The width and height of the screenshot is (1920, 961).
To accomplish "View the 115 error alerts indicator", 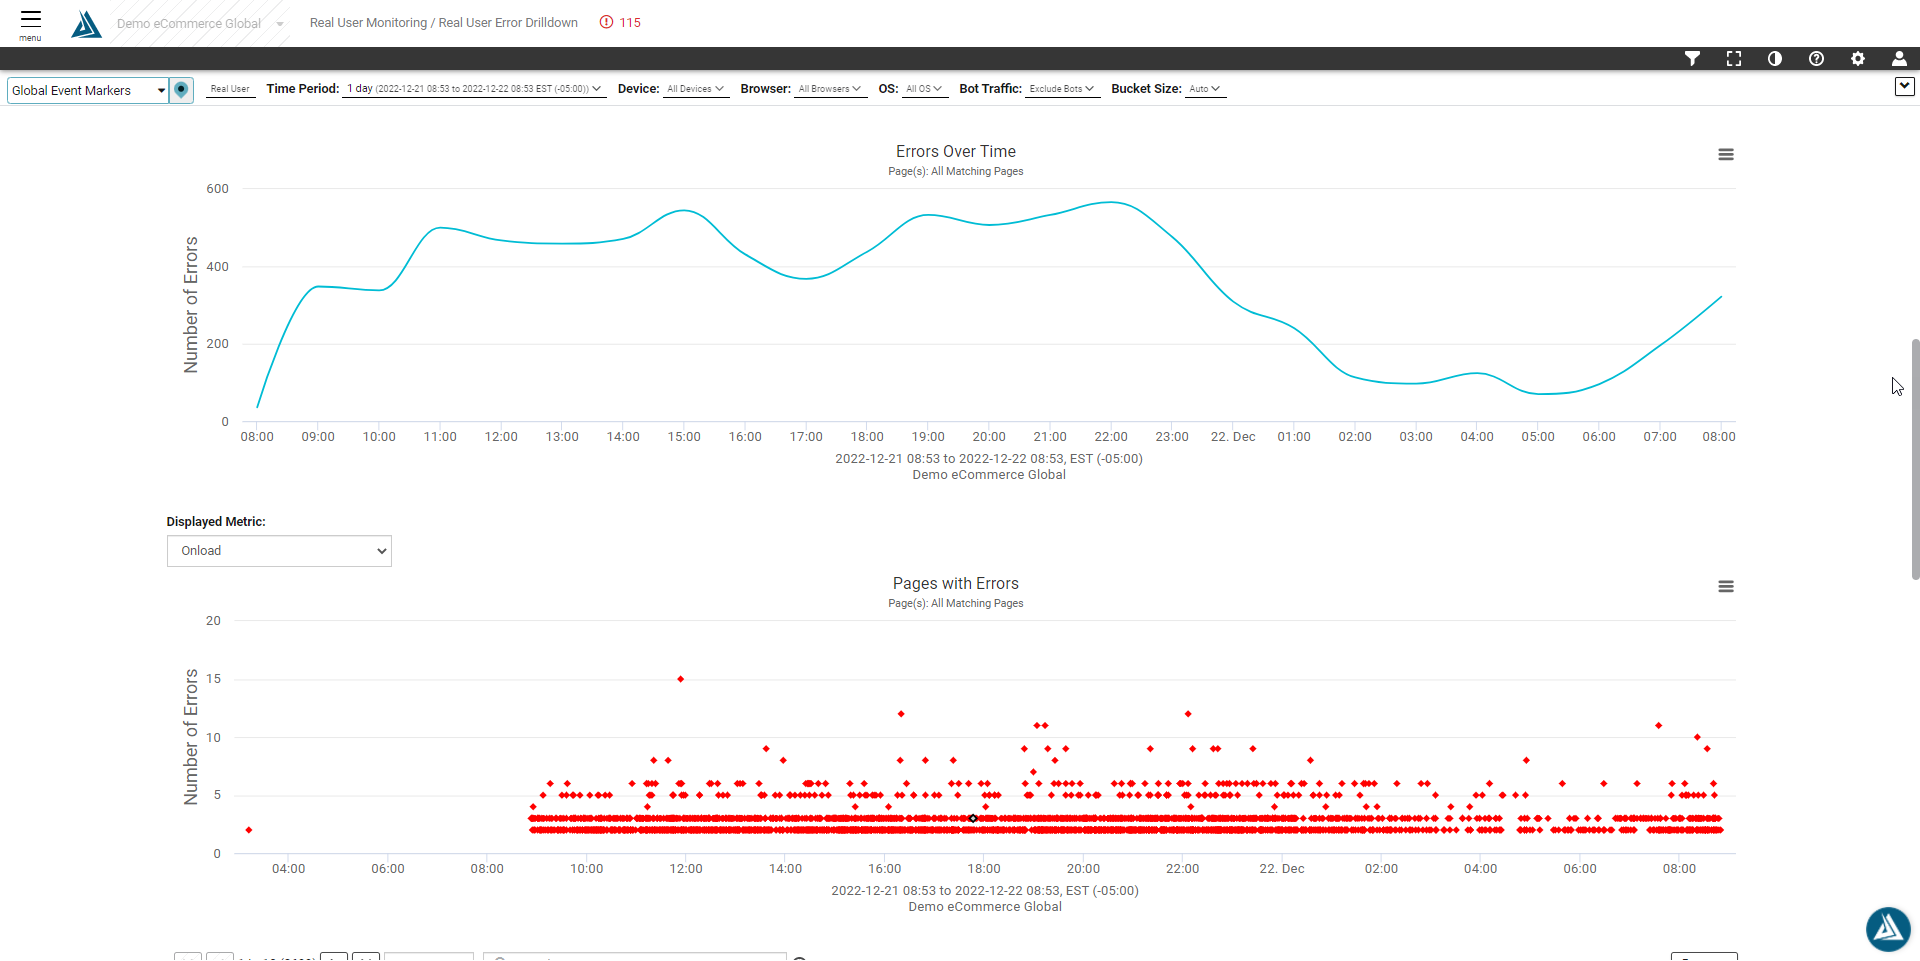I will click(620, 23).
